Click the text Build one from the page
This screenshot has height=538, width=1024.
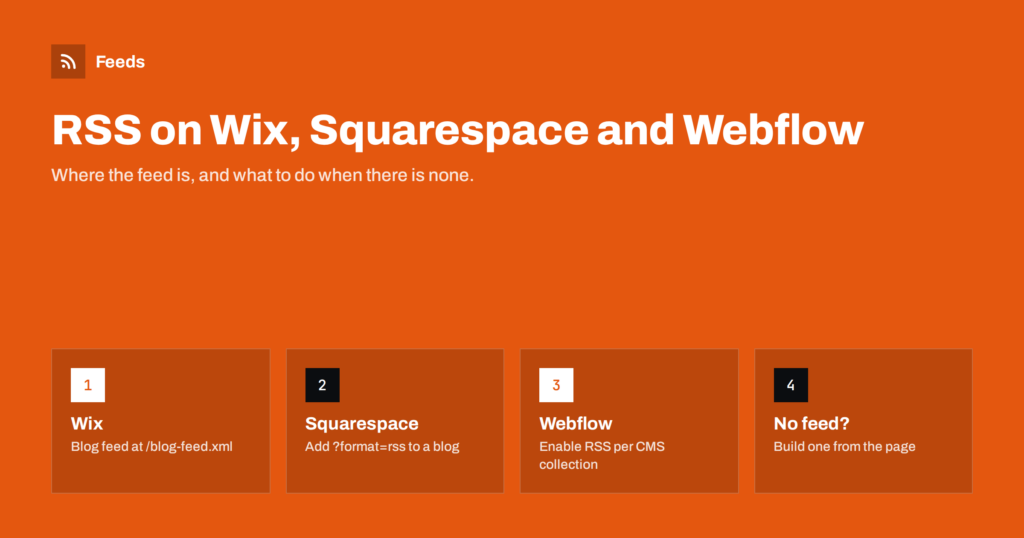(x=844, y=447)
